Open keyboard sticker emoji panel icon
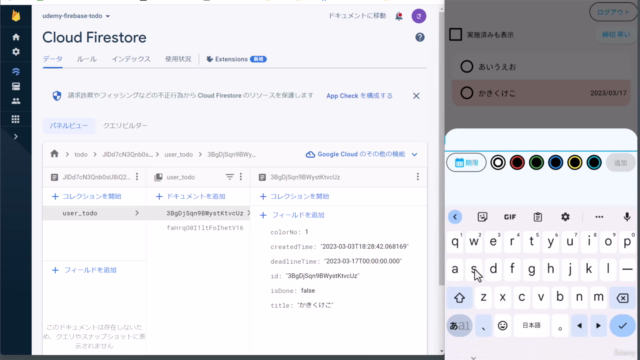The height and width of the screenshot is (360, 640). (482, 217)
